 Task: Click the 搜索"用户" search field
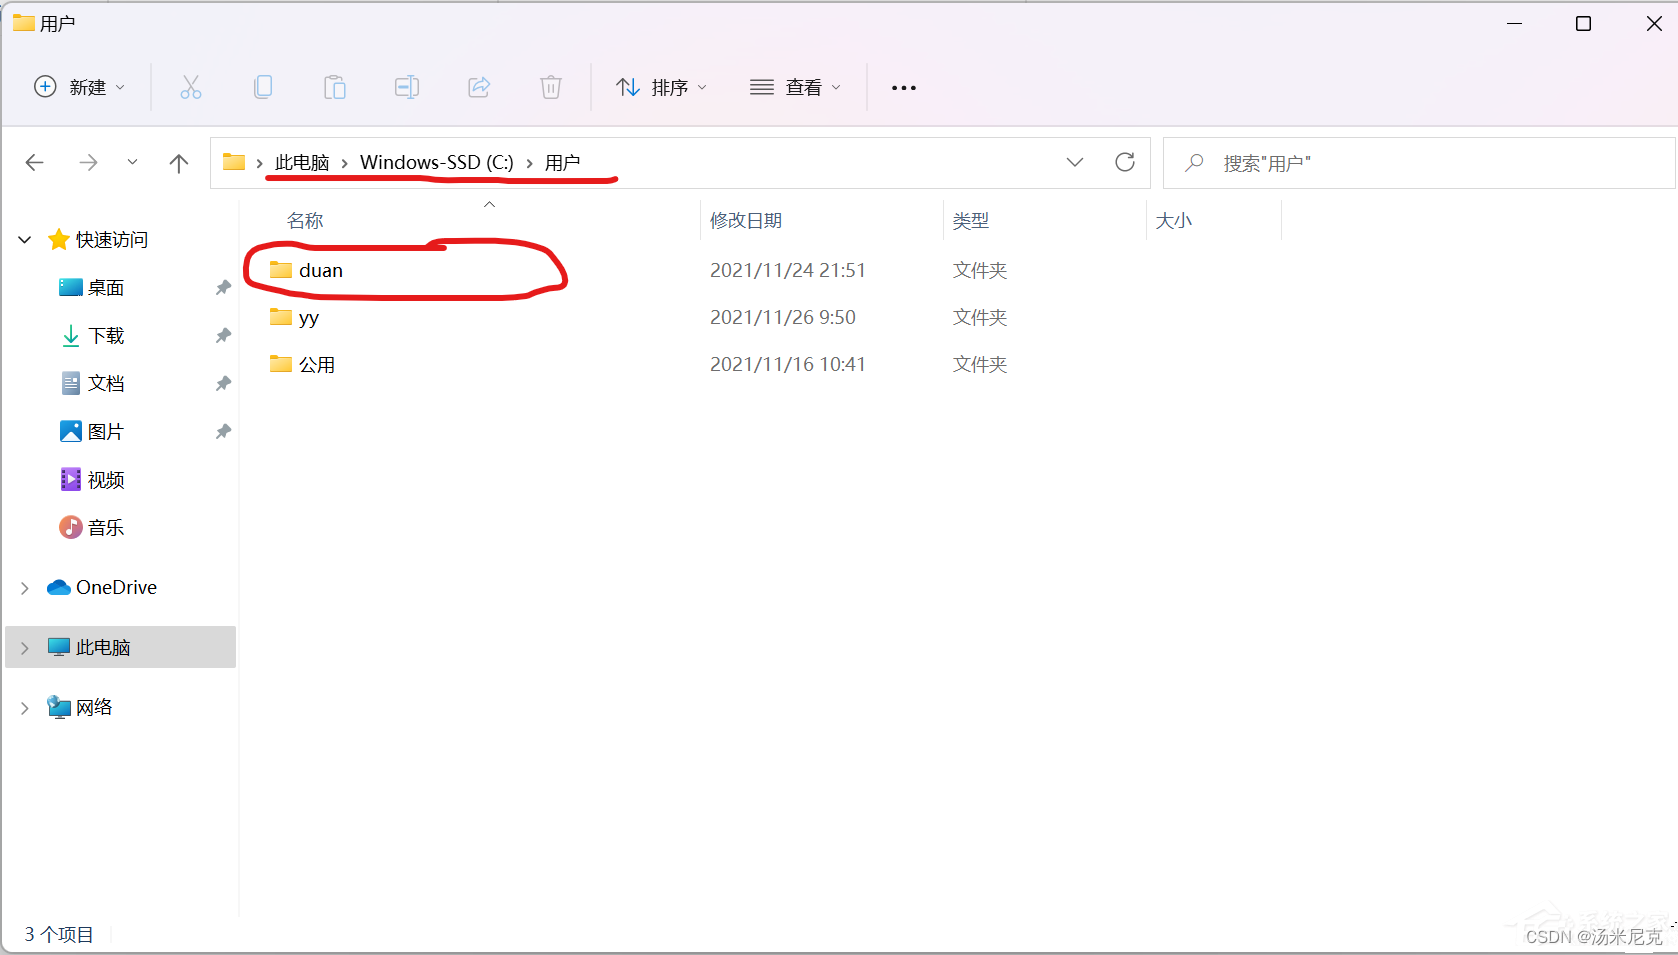[x=1419, y=163]
